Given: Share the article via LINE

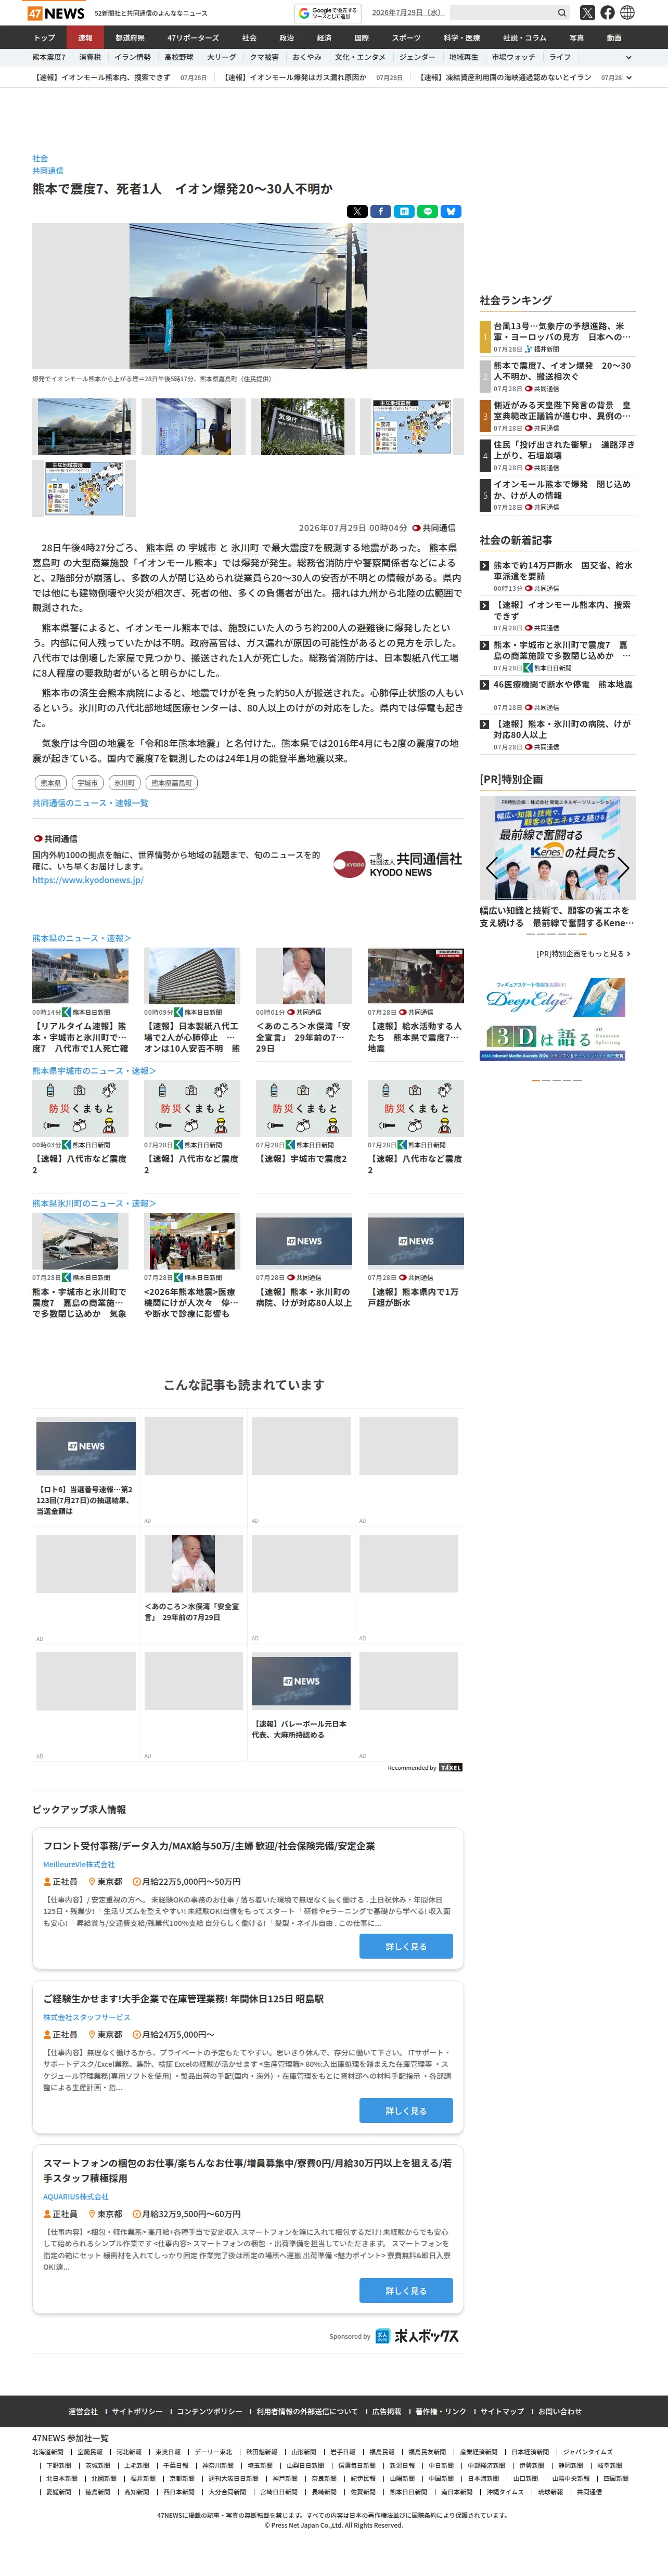Looking at the screenshot, I should pyautogui.click(x=427, y=212).
